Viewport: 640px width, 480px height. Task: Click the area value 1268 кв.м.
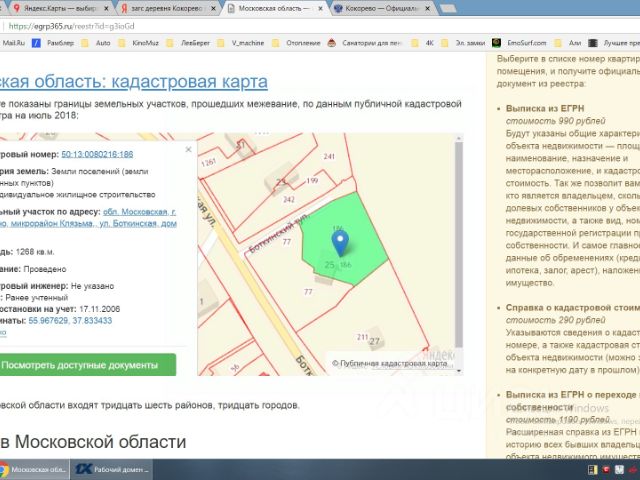click(x=35, y=252)
